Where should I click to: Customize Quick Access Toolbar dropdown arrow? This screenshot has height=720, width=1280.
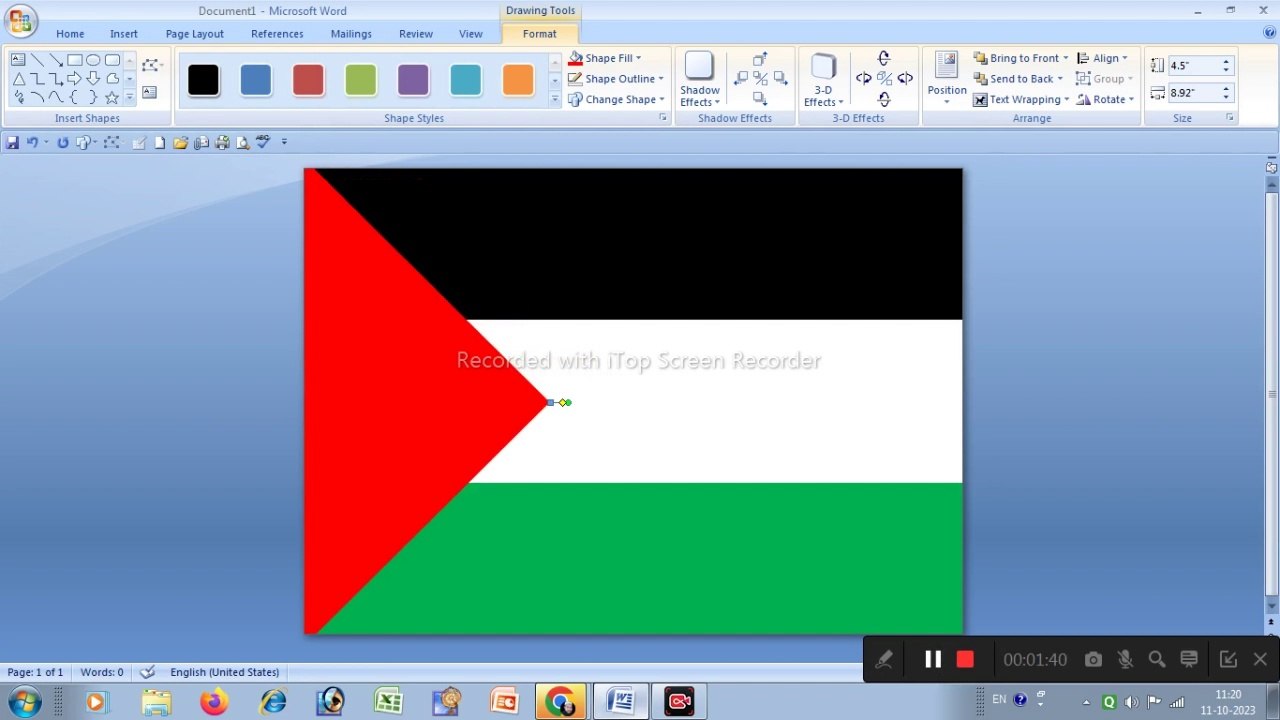284,142
